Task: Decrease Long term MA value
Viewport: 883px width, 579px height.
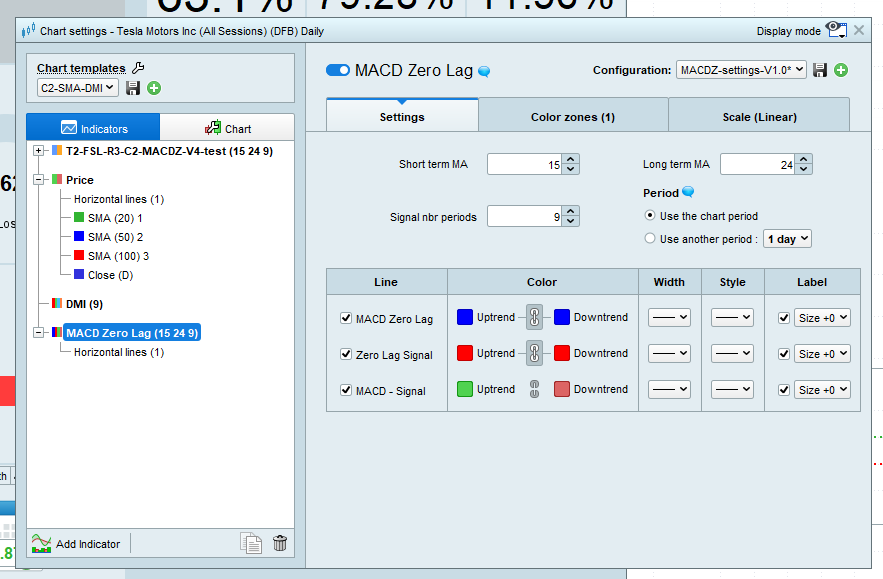Action: (x=804, y=169)
